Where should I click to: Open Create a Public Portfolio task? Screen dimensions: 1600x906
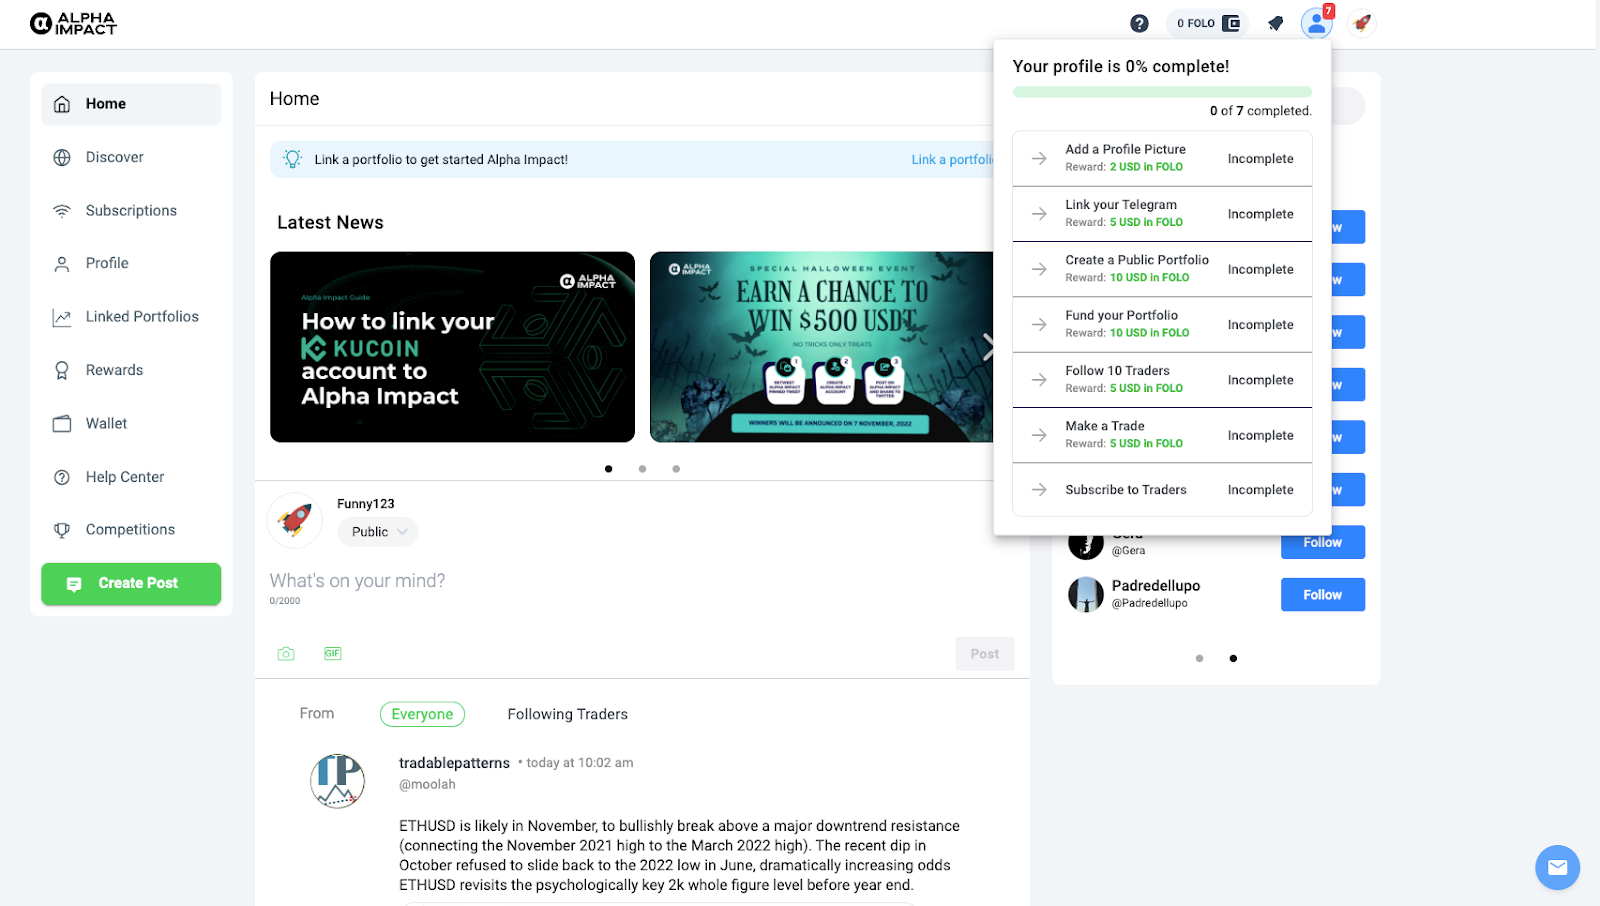[1162, 269]
